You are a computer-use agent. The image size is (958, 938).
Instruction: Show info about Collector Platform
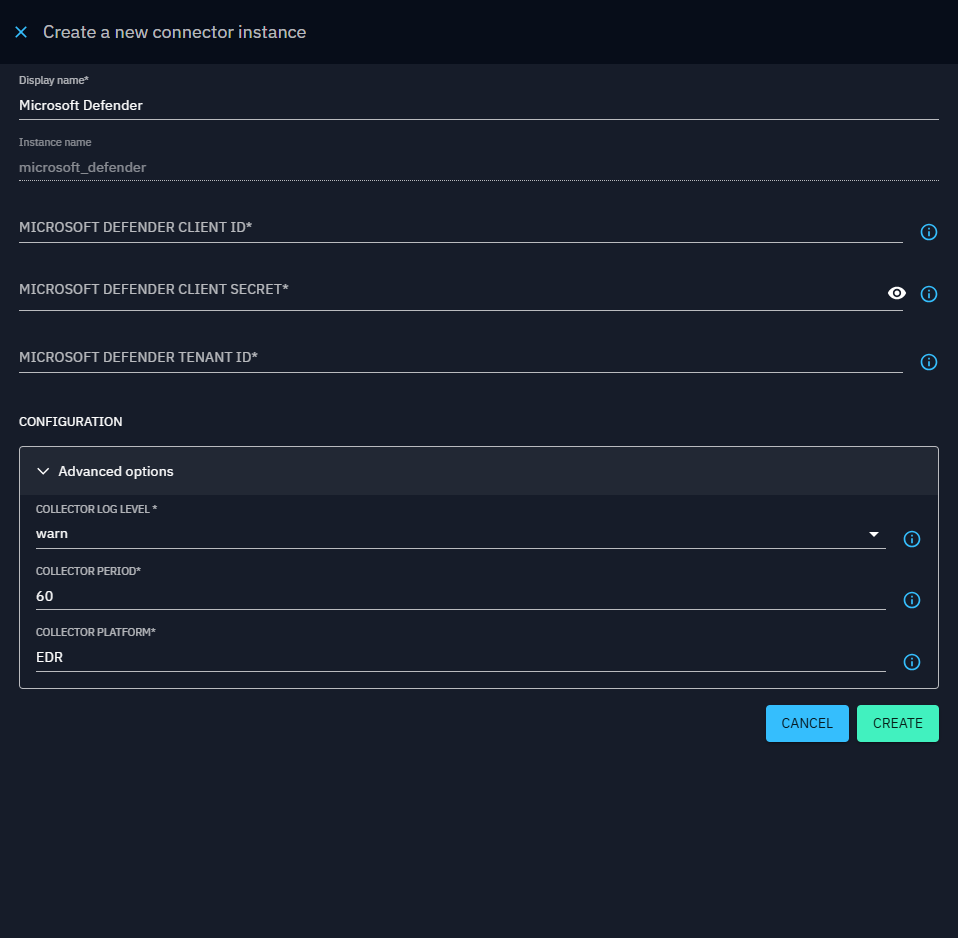tap(911, 662)
